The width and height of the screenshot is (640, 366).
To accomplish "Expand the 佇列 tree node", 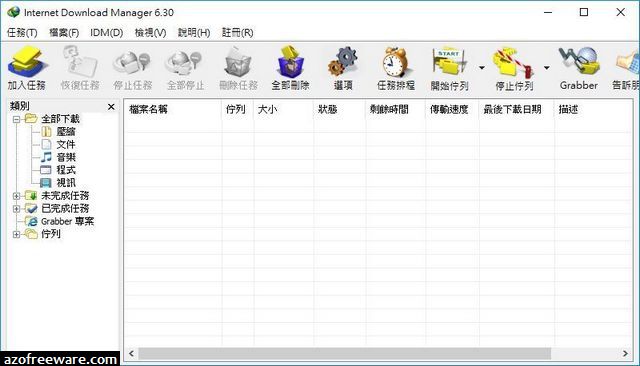I will point(16,235).
